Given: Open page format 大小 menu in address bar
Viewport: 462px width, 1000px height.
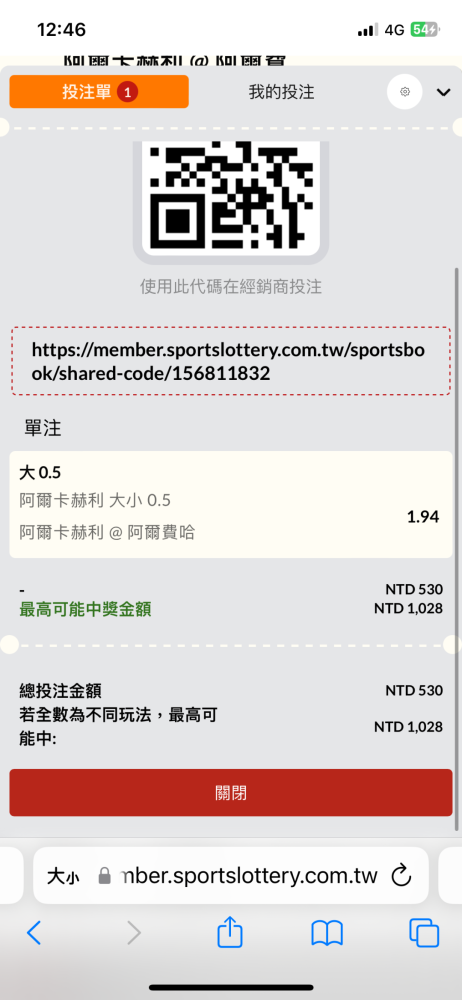Looking at the screenshot, I should pyautogui.click(x=63, y=877).
